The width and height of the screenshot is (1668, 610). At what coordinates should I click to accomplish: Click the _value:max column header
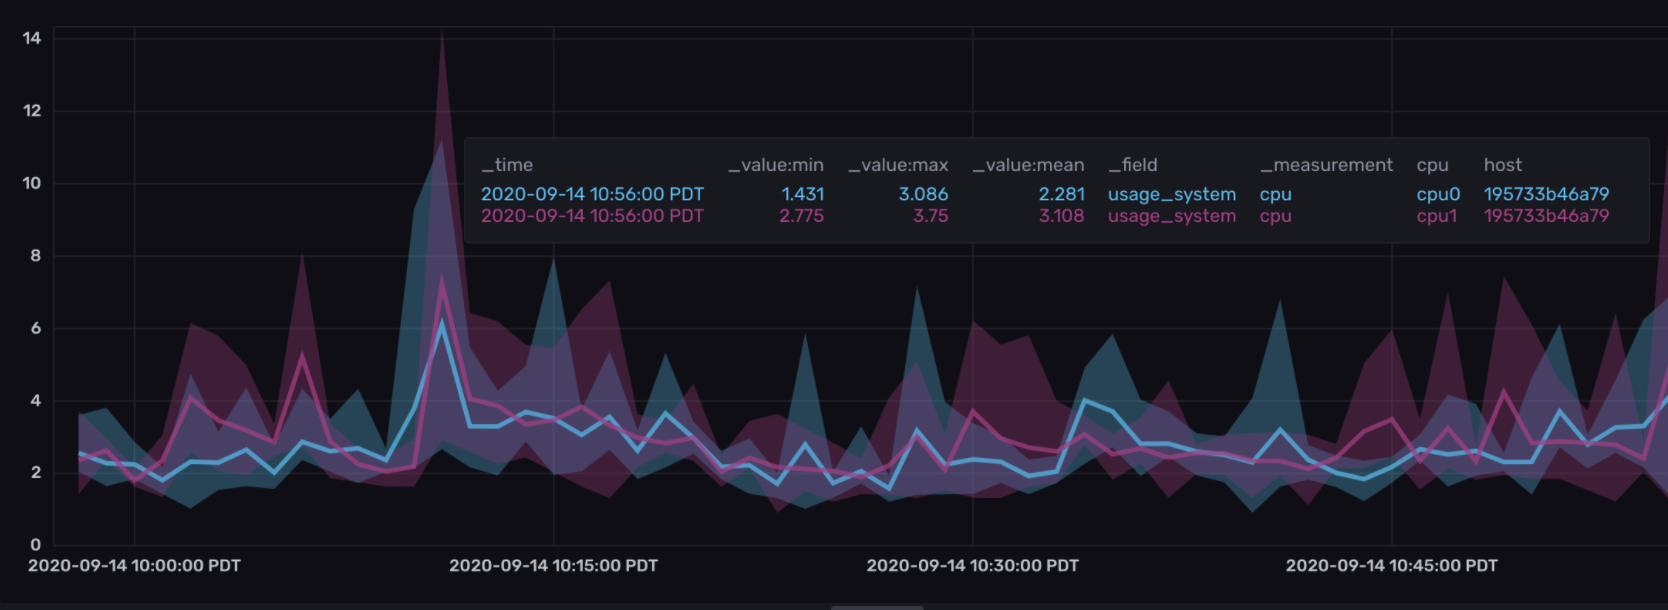click(x=898, y=165)
